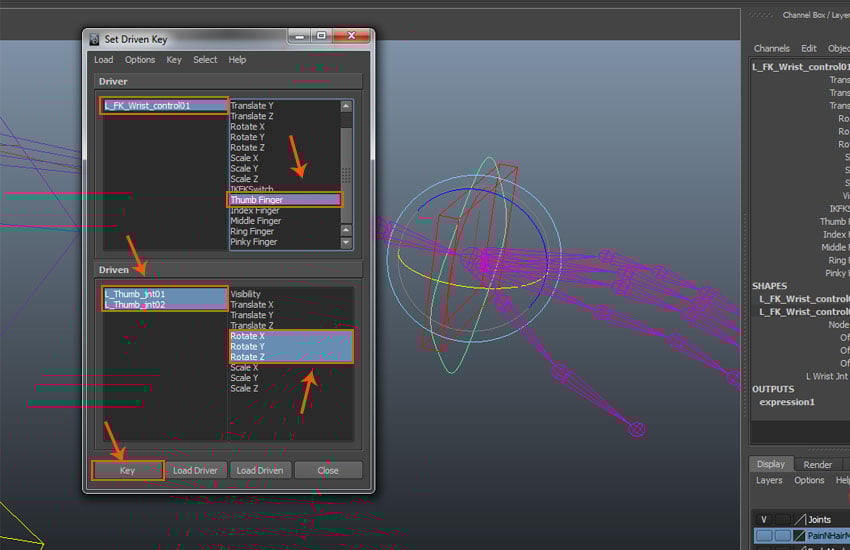Select Index Finger attribute in Driver list
850x550 pixels.
(x=255, y=210)
